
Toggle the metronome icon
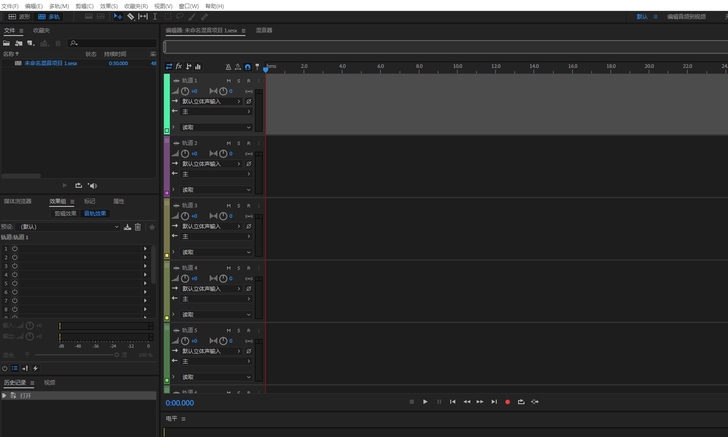point(228,67)
